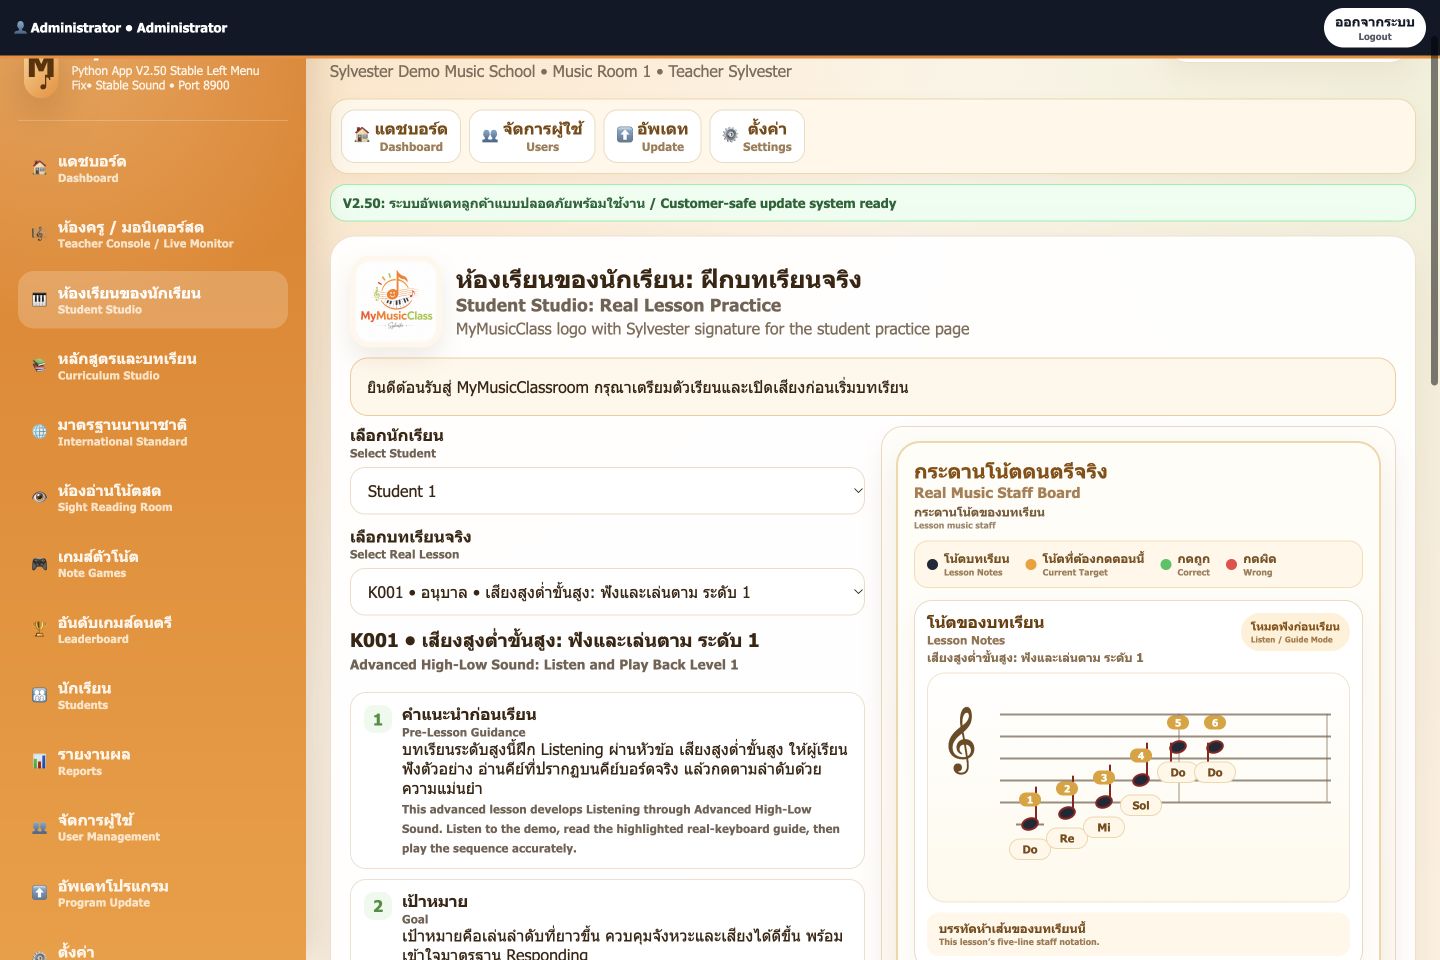This screenshot has width=1440, height=960.
Task: Select note number 1 on the staff
Action: (x=1030, y=800)
